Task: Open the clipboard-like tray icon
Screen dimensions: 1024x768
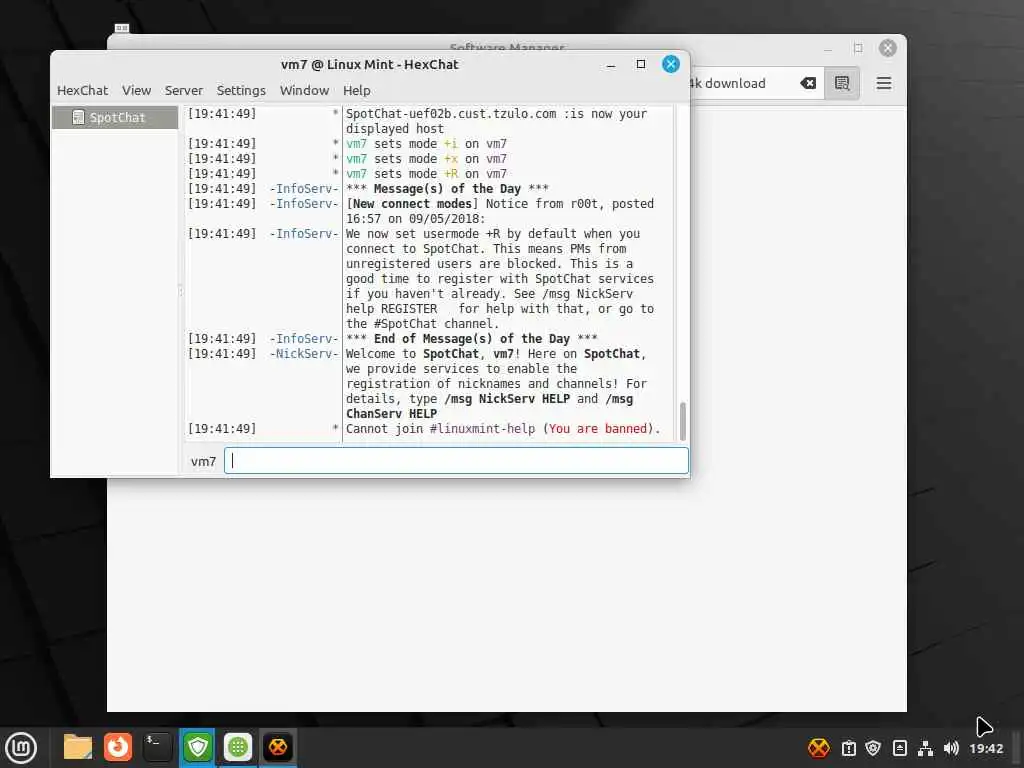Action: pos(848,748)
